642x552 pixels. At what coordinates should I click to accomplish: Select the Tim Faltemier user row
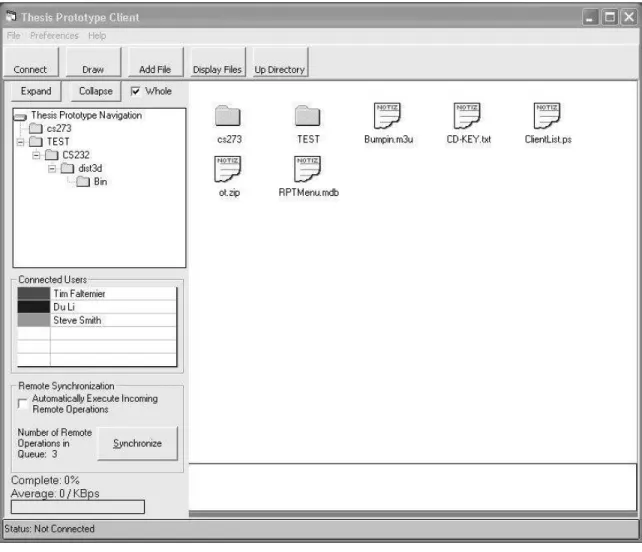pyautogui.click(x=97, y=294)
